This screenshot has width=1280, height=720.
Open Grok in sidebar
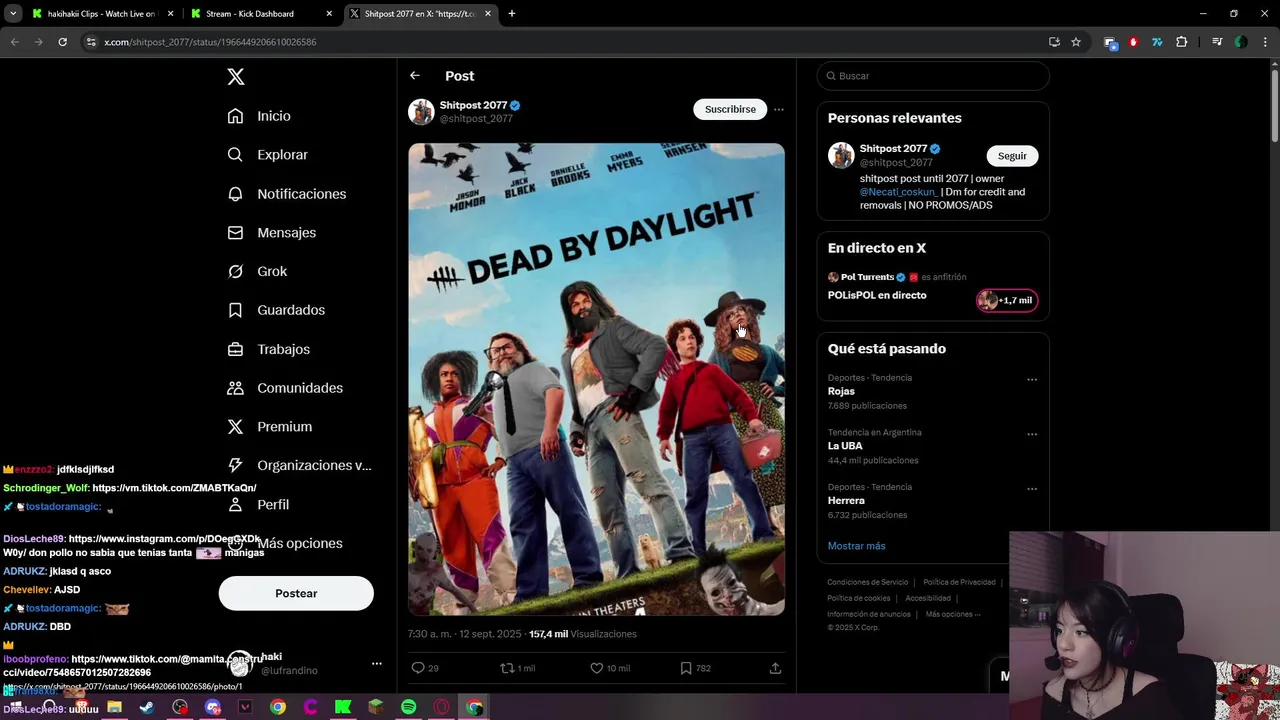pos(257,271)
